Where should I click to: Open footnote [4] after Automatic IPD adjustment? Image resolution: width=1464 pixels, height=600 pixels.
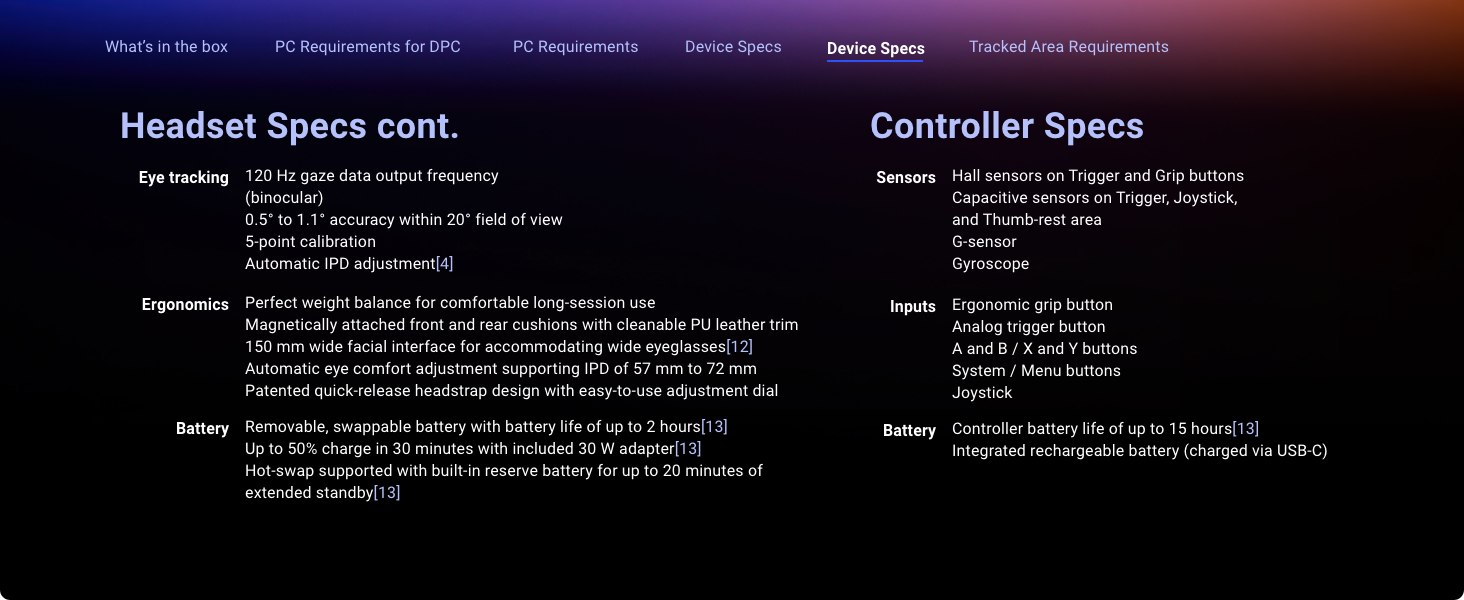(444, 264)
